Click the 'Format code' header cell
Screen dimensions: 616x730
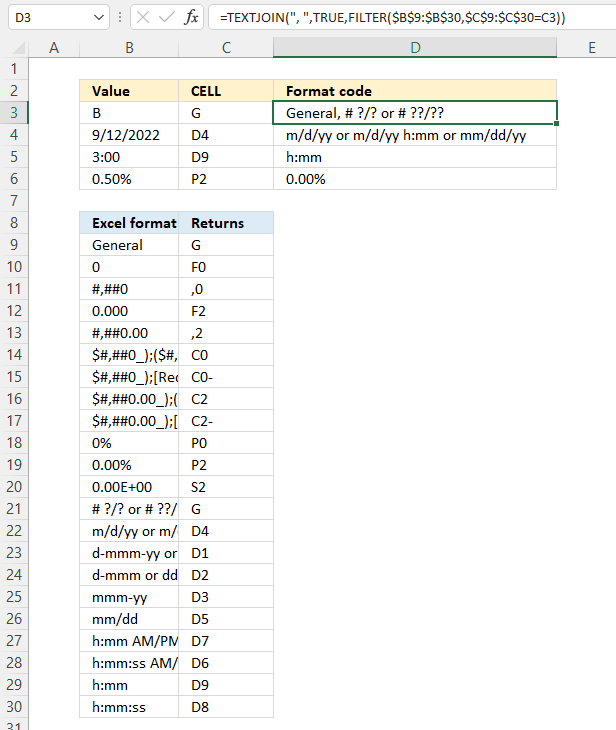tap(415, 91)
